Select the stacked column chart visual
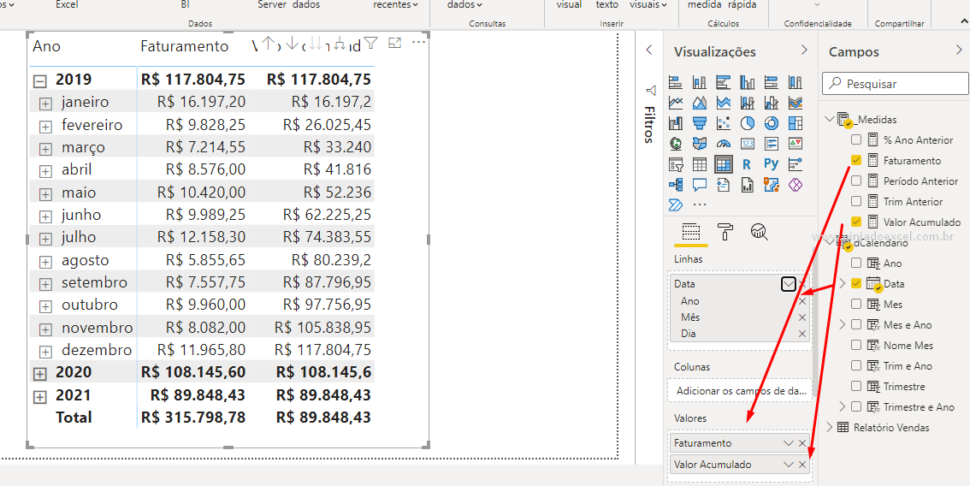Viewport: 970px width, 486px height. (700, 82)
